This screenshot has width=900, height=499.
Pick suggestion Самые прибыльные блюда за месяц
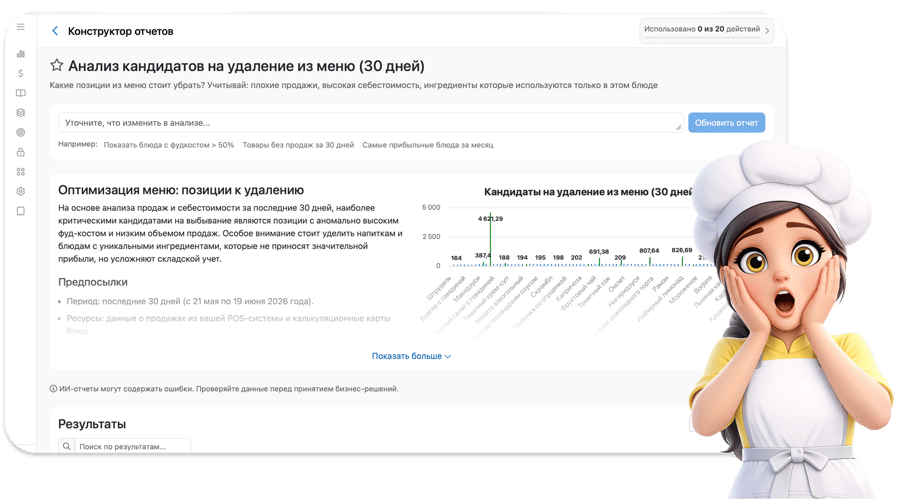pos(428,145)
